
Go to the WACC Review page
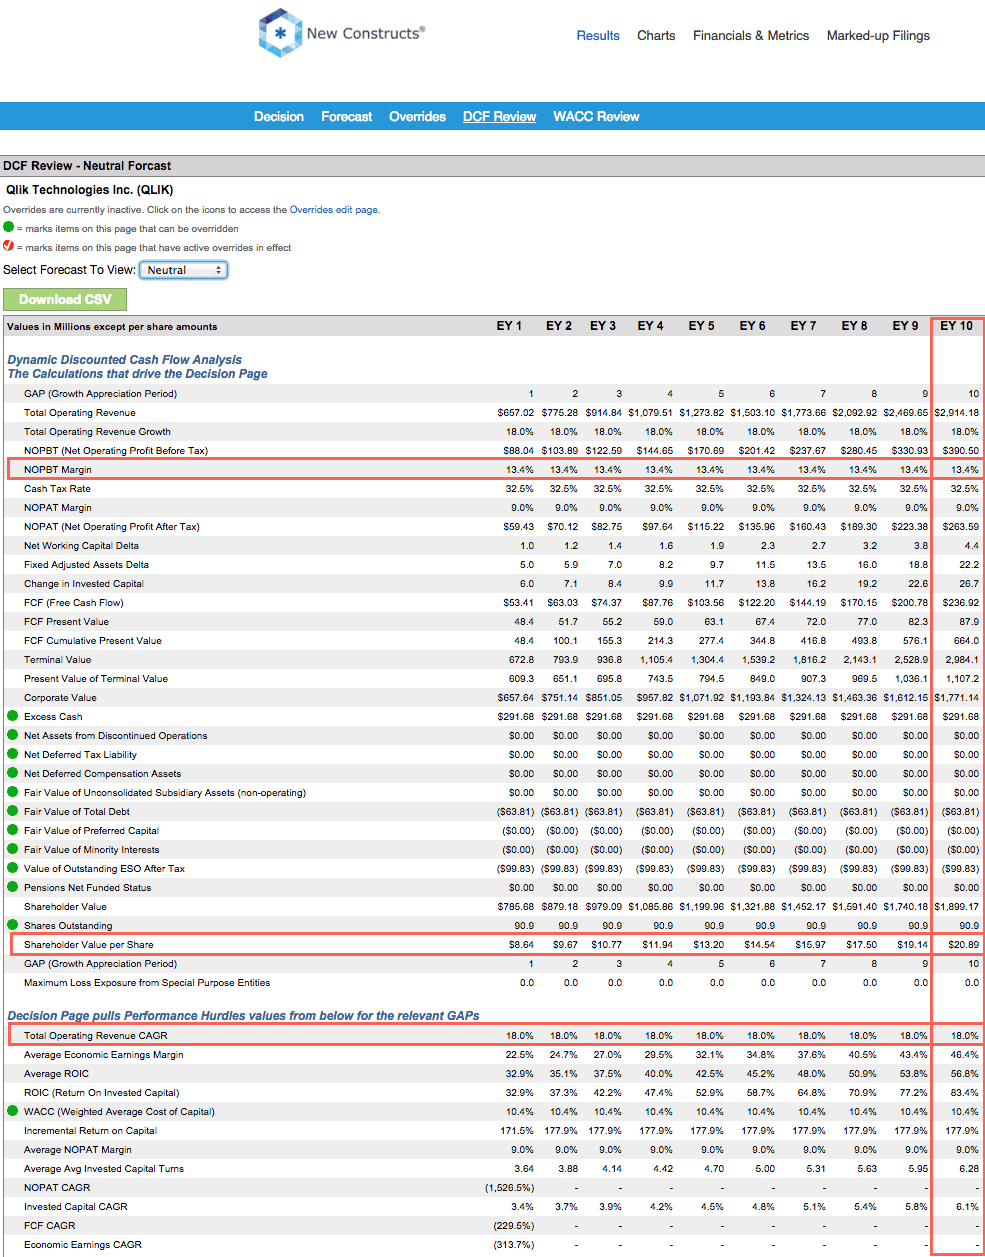(596, 116)
